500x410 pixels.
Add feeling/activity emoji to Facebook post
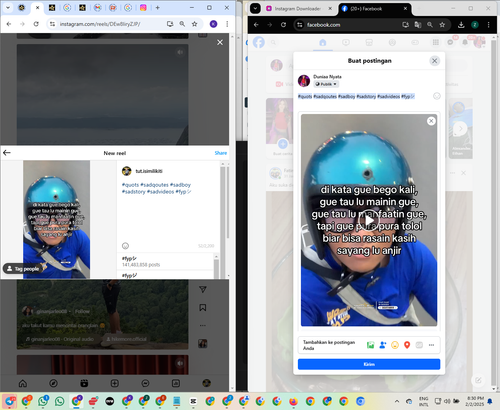(395, 345)
